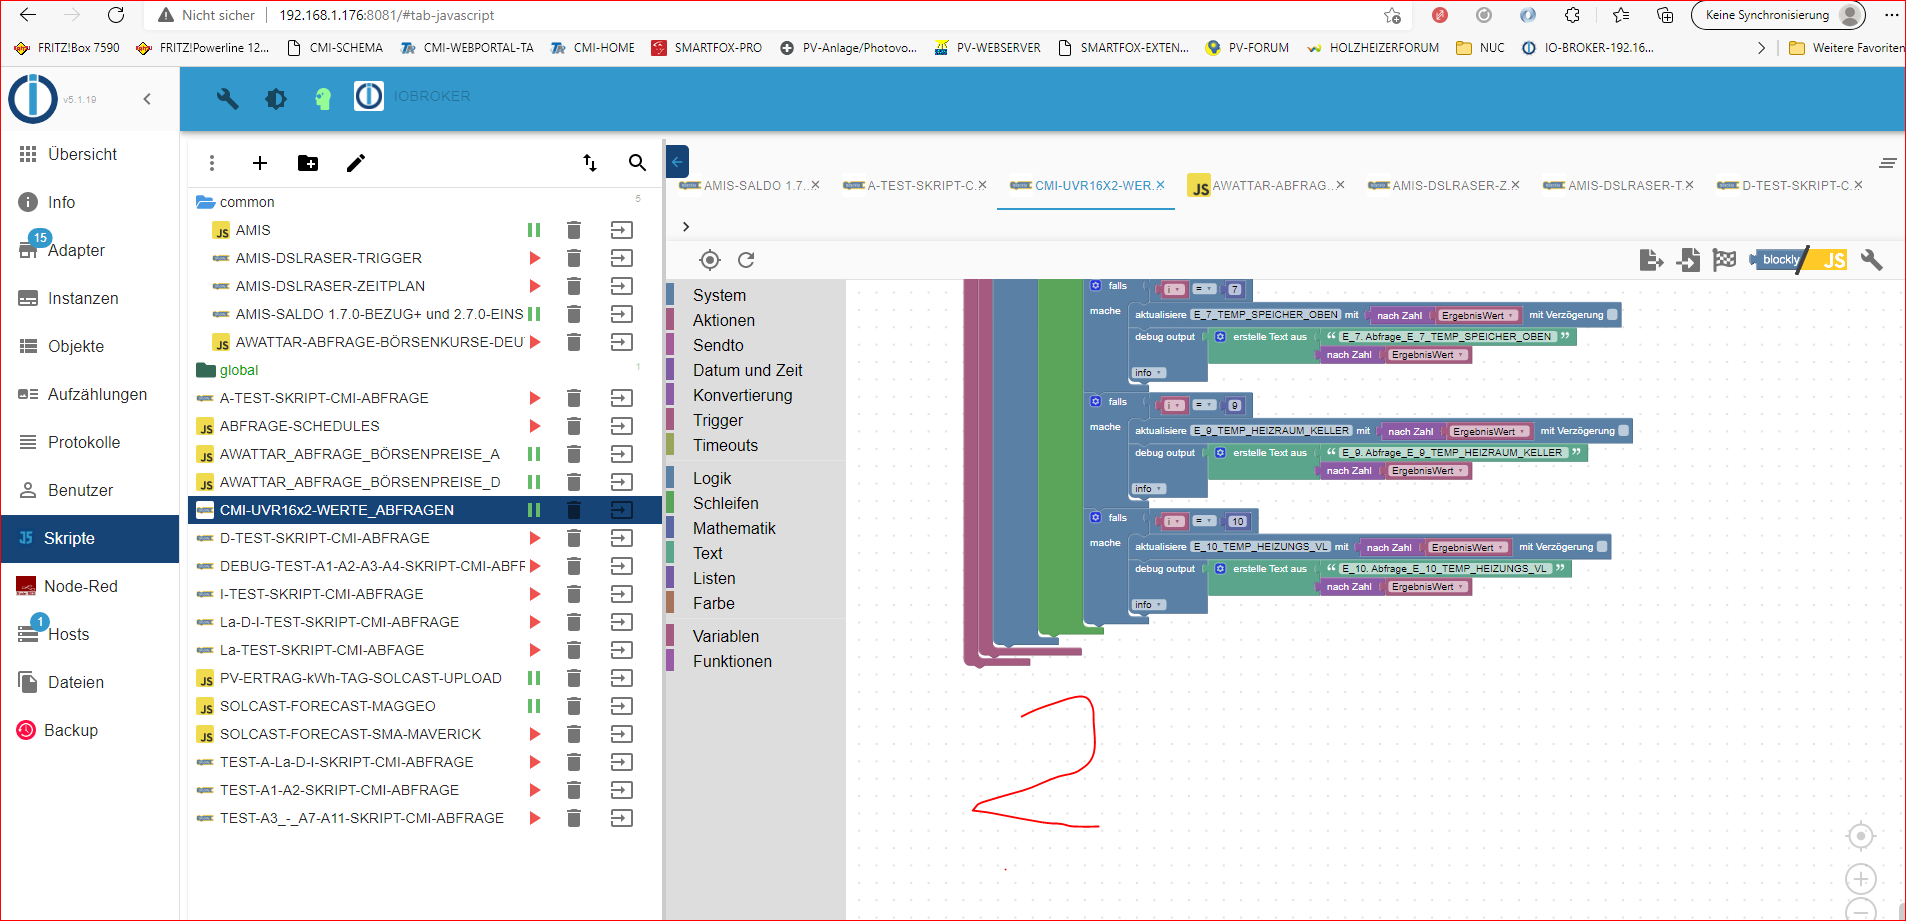
Task: Check 'mit Verzögerung' on E_9_TEMP_HEIZRAUM_KELLER block
Action: click(x=1623, y=431)
